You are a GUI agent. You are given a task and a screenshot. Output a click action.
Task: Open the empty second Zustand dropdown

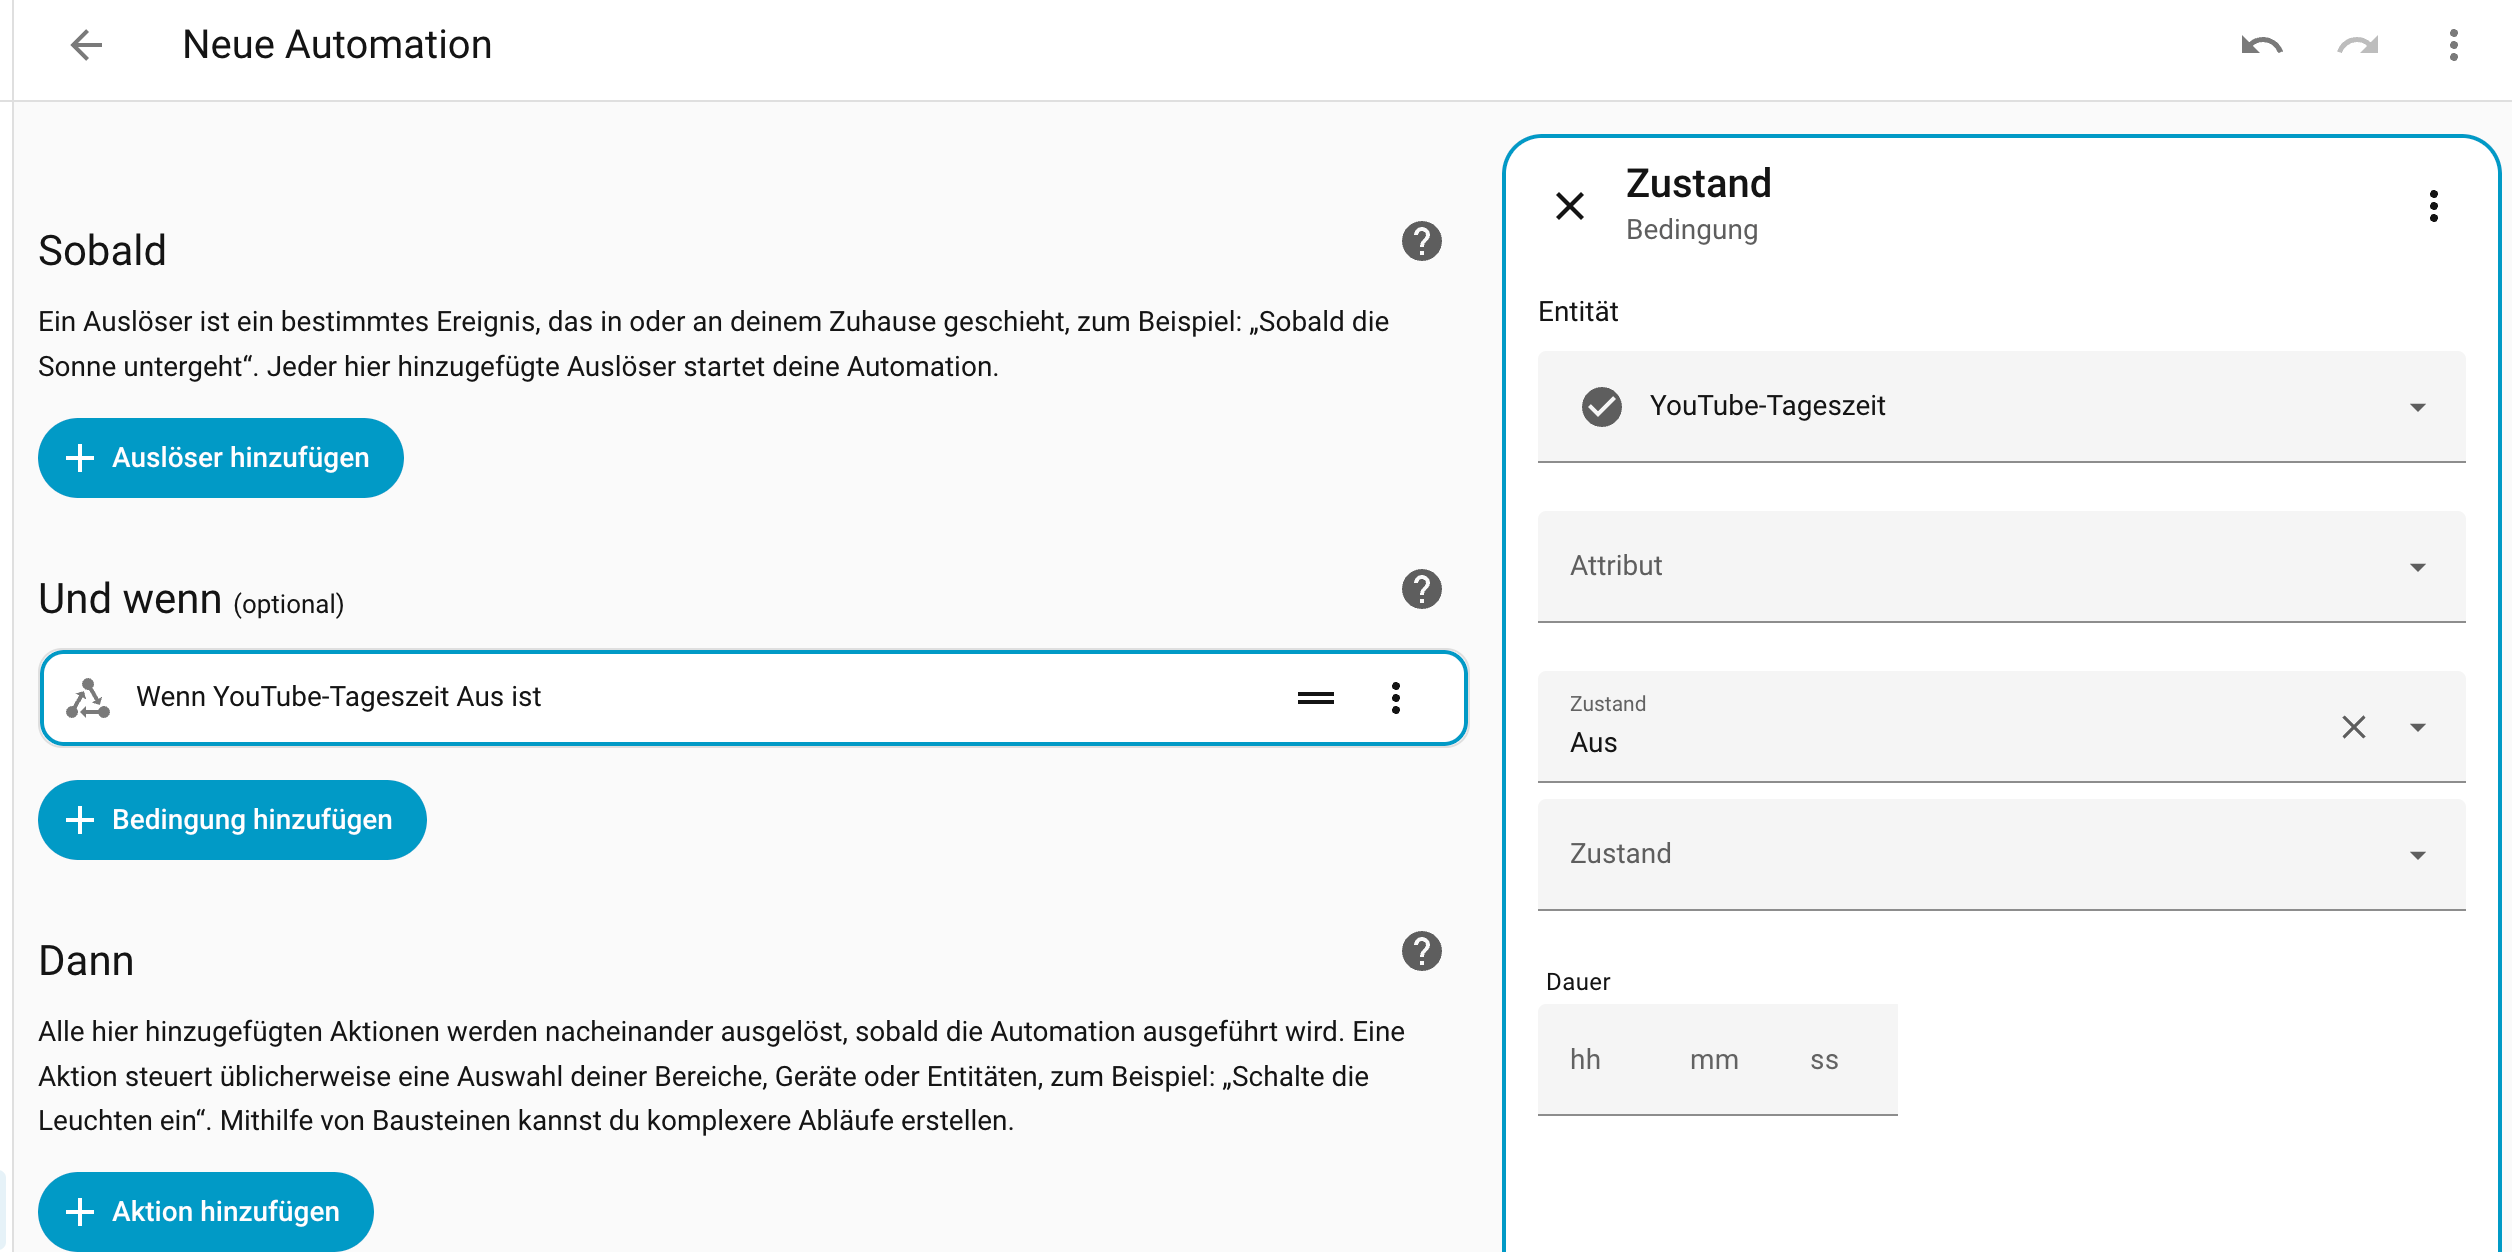pos(2417,855)
